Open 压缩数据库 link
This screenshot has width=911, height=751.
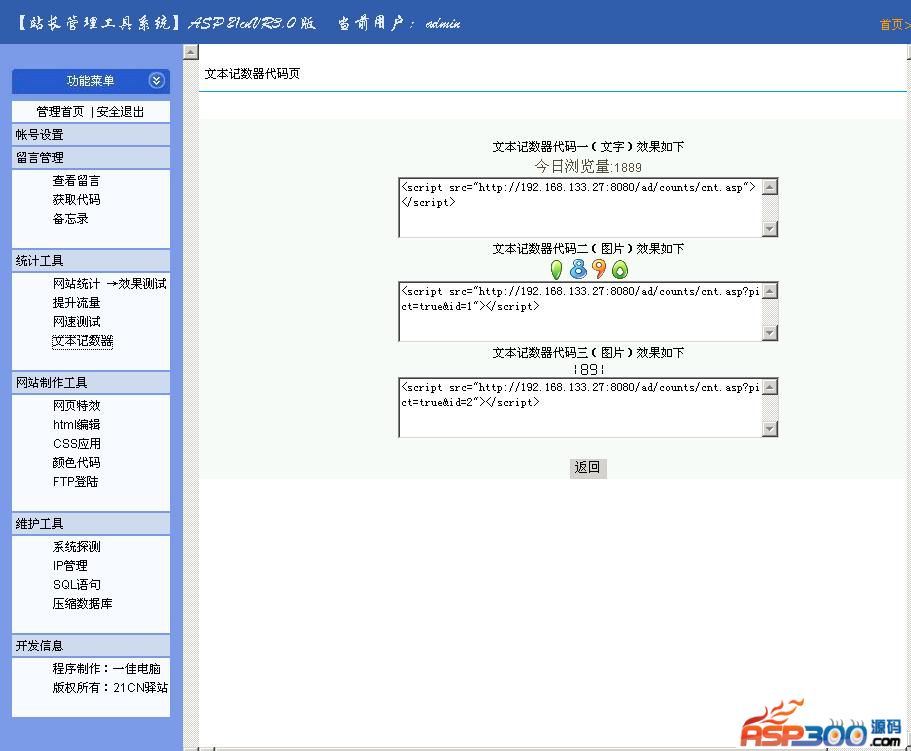point(83,604)
